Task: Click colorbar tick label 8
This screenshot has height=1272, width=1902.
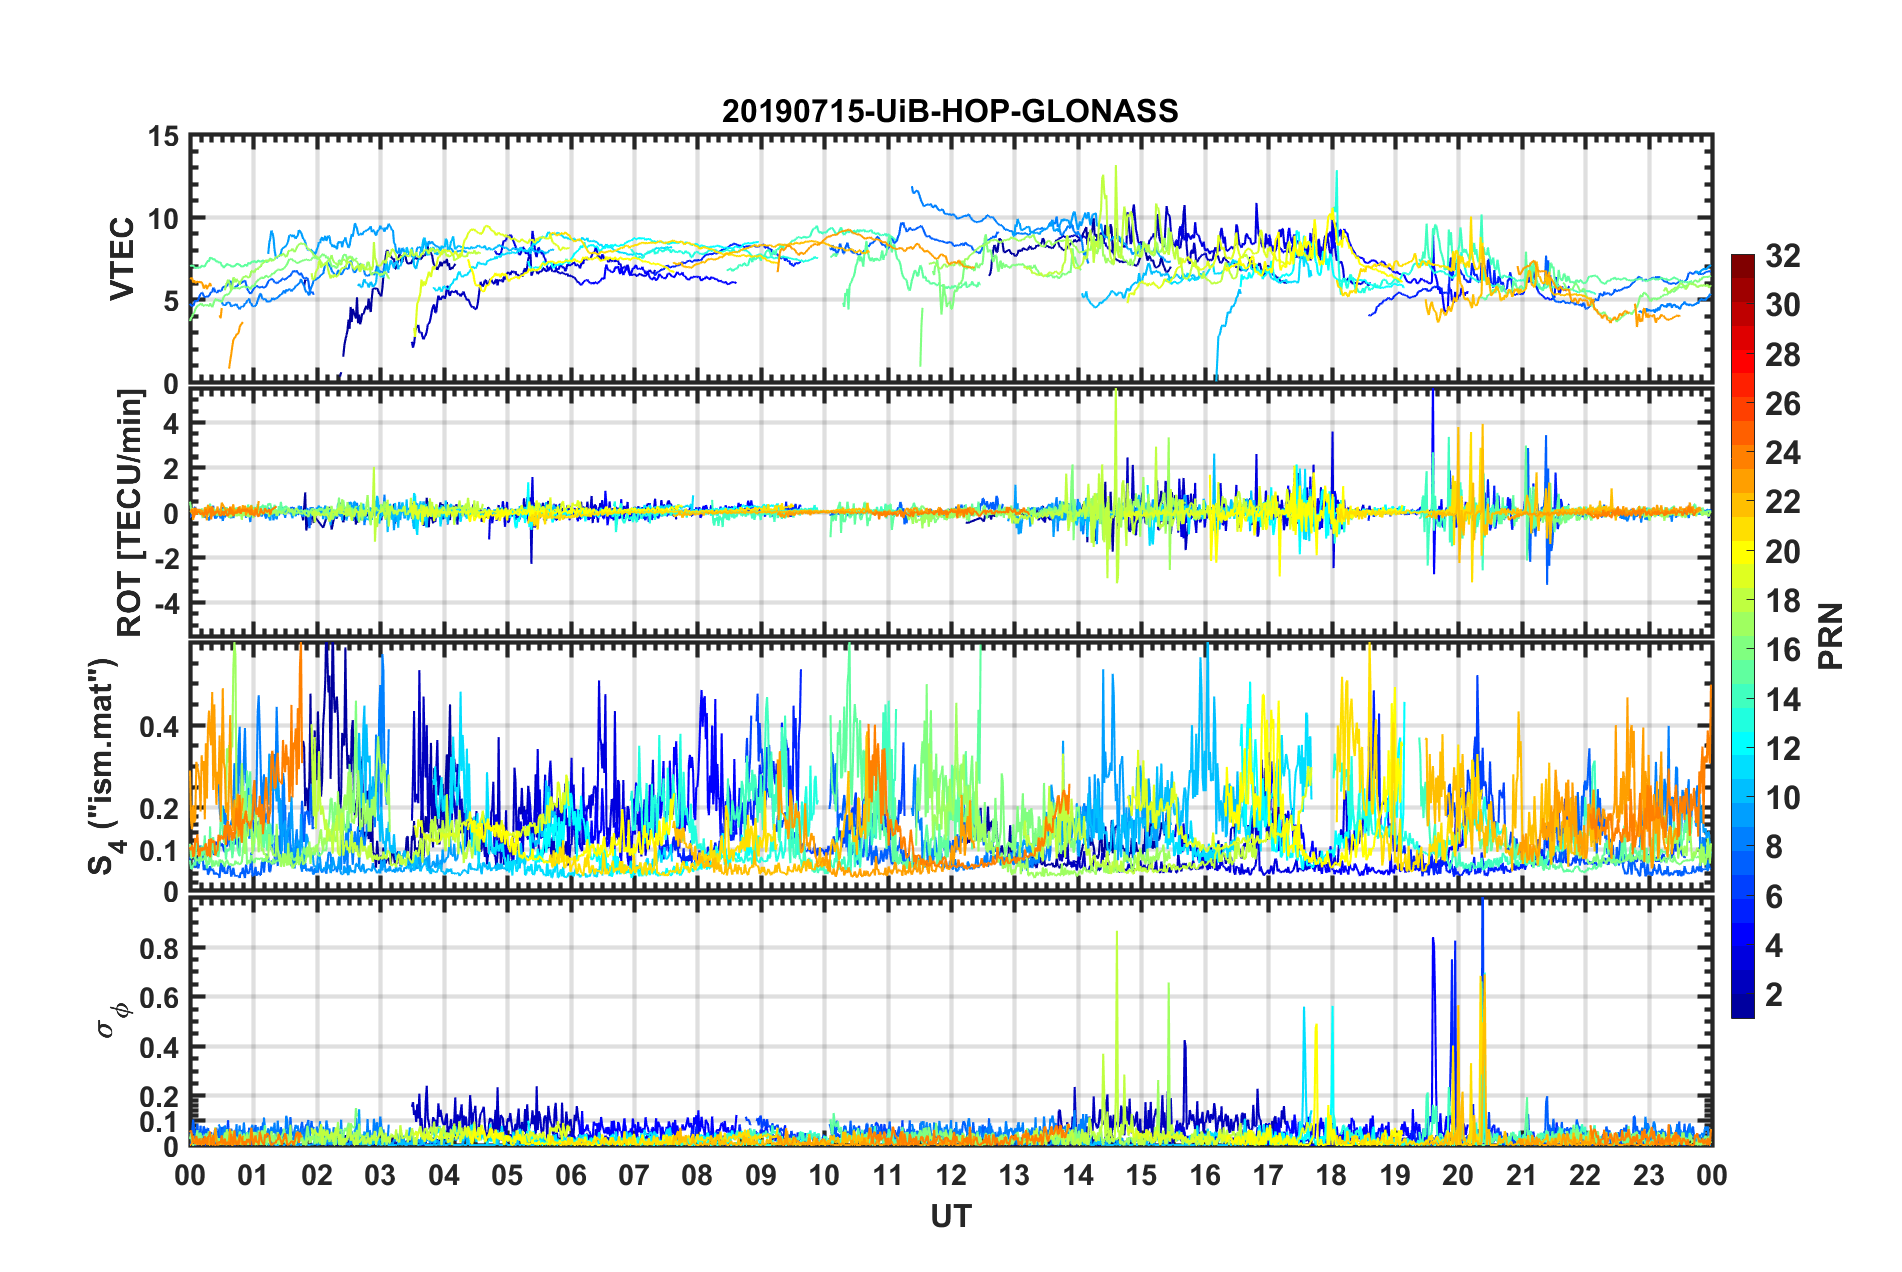Action: (x=1774, y=847)
